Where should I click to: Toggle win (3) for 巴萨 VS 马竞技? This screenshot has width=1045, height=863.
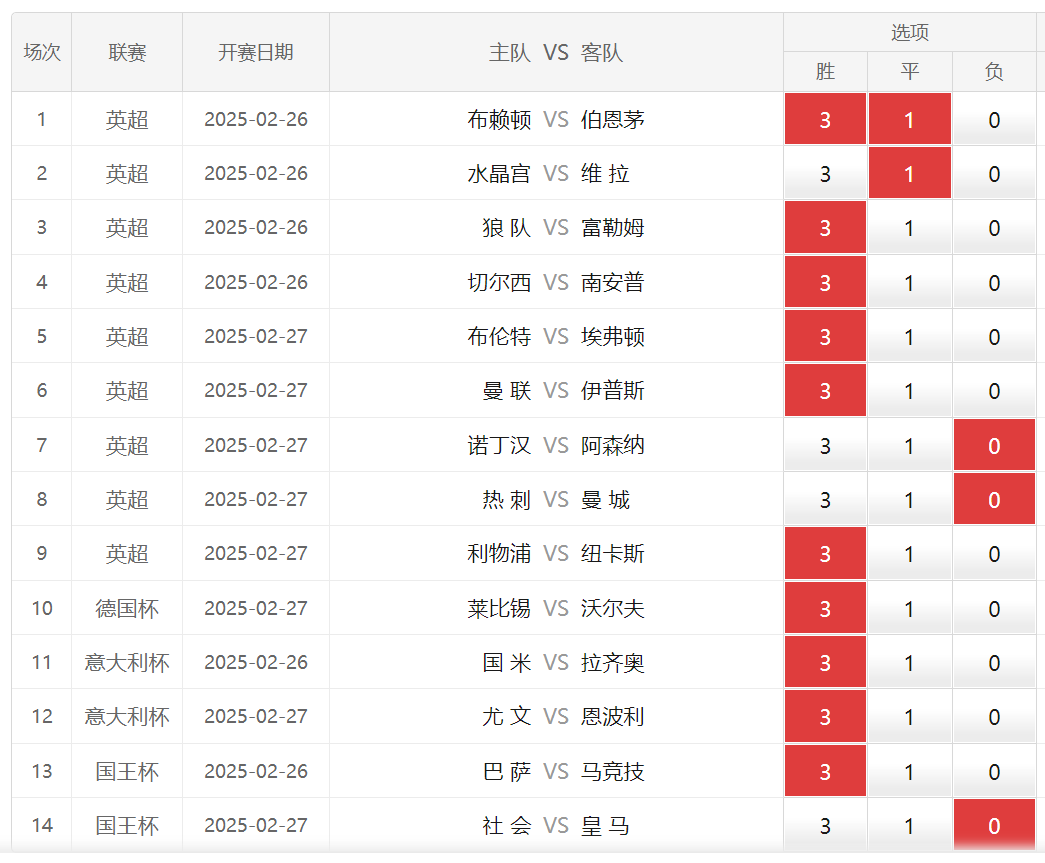coord(825,771)
